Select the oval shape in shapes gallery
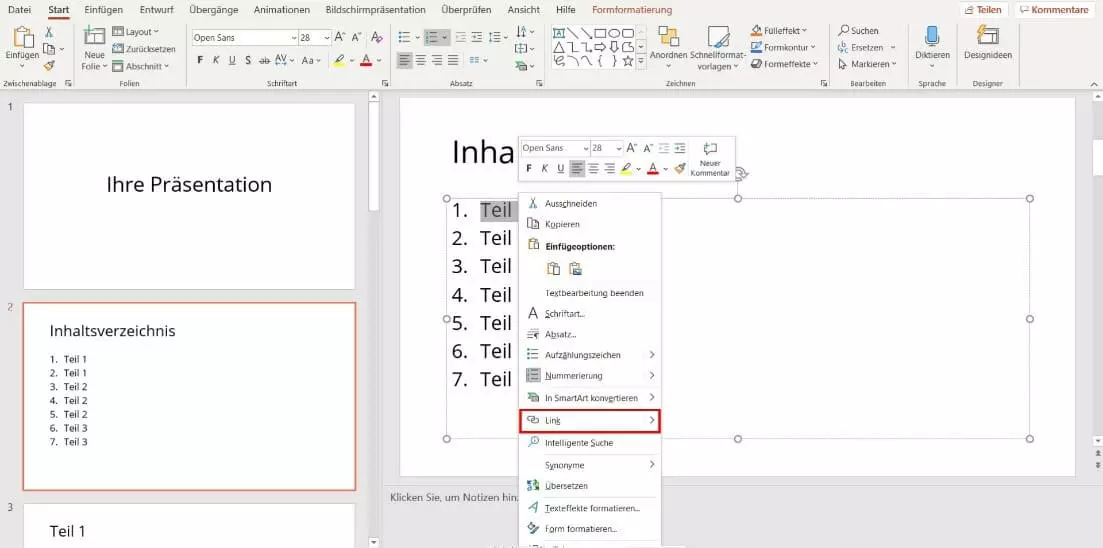Viewport: 1103px width, 548px height. point(615,33)
